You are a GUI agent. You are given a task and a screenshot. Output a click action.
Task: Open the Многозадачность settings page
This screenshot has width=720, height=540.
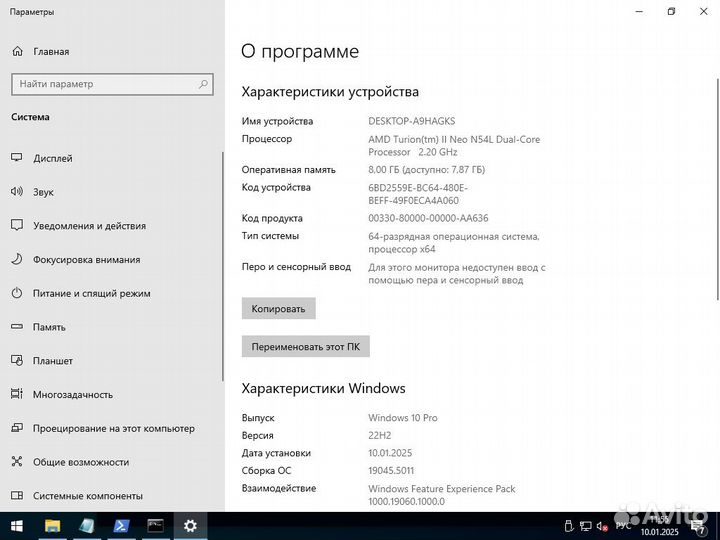click(62, 394)
